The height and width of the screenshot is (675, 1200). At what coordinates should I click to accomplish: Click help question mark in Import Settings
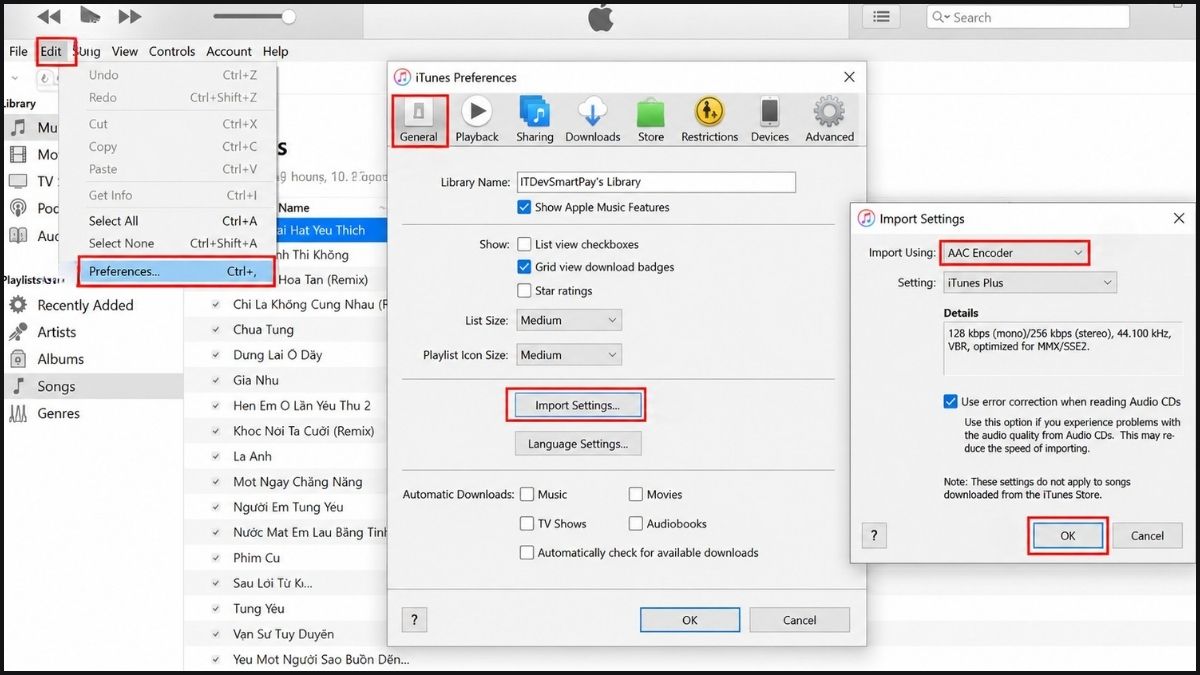click(872, 536)
